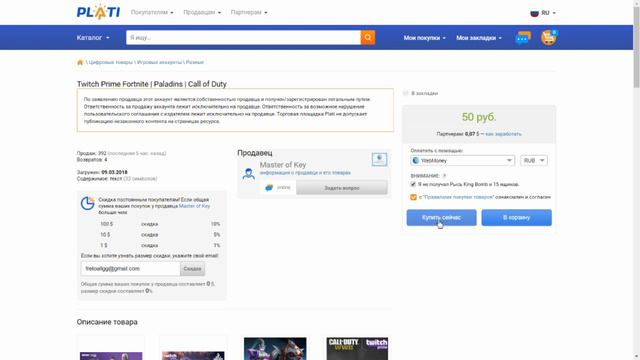
Task: Toggle the В закладки bookmark checkbox
Action: tap(405, 93)
